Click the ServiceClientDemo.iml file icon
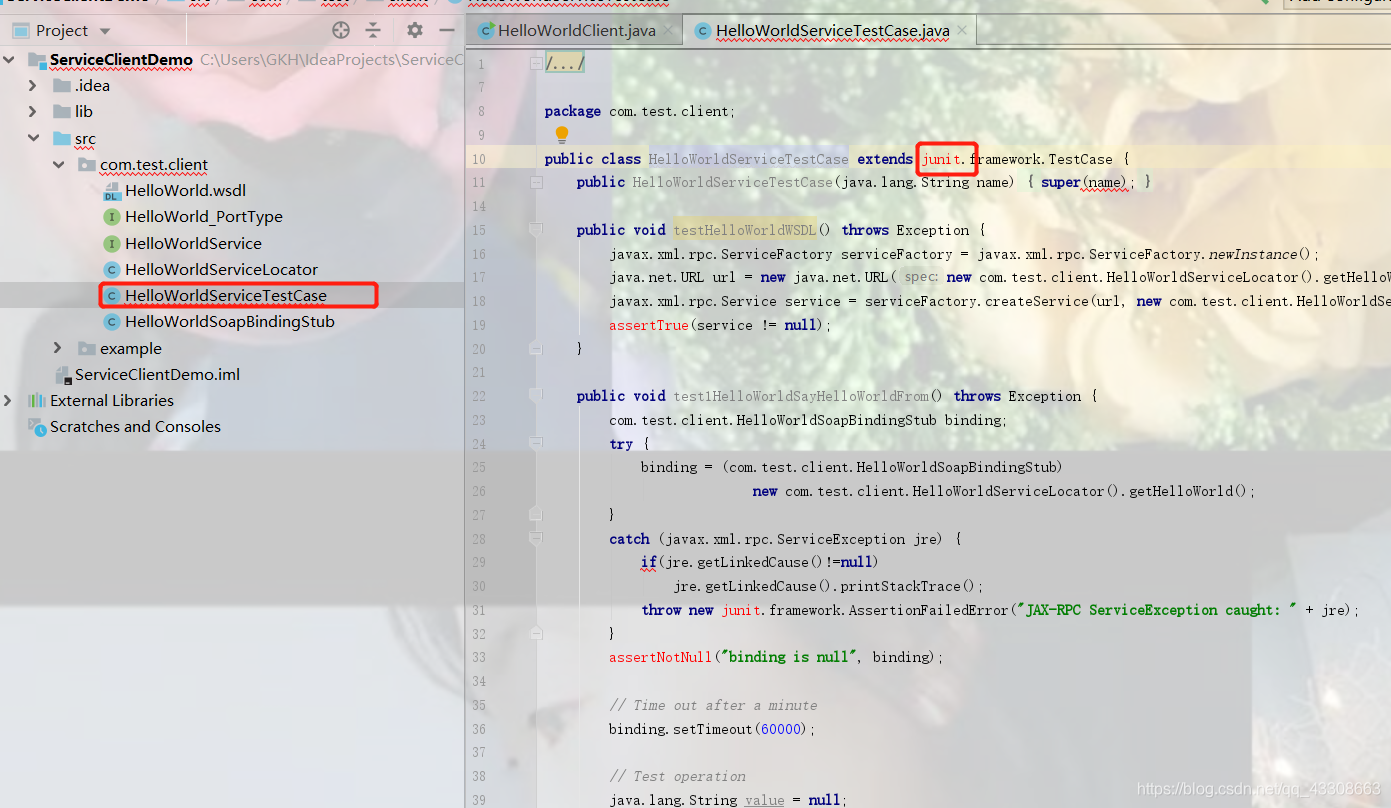 (63, 375)
